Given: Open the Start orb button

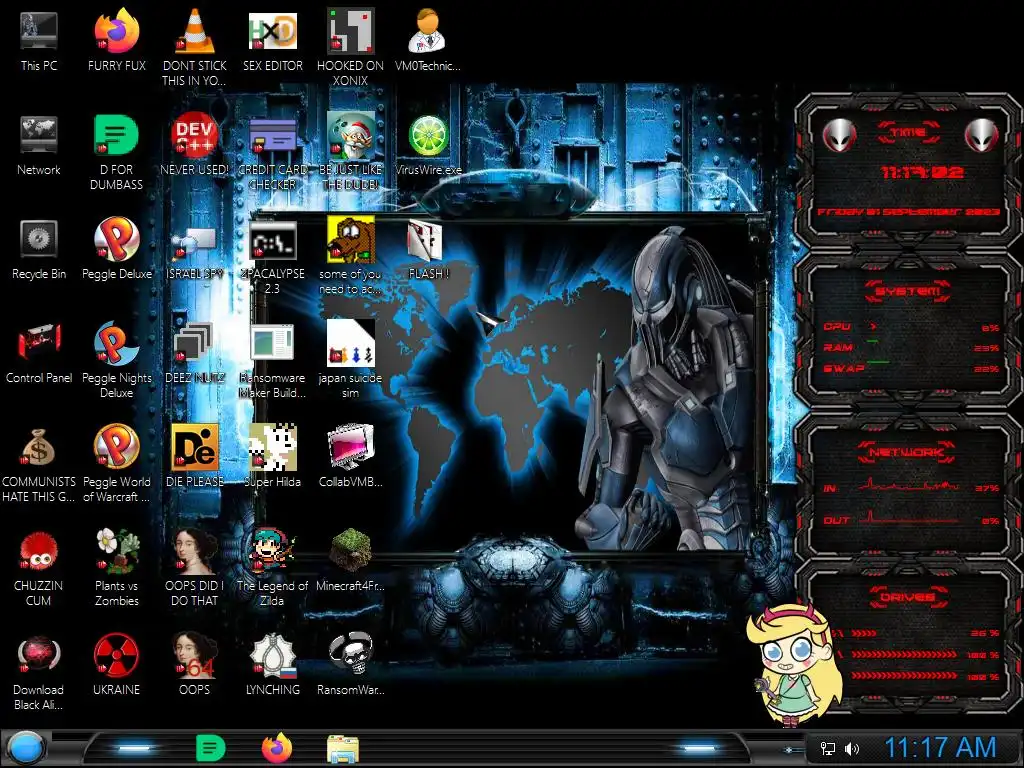Looking at the screenshot, I should [25, 748].
